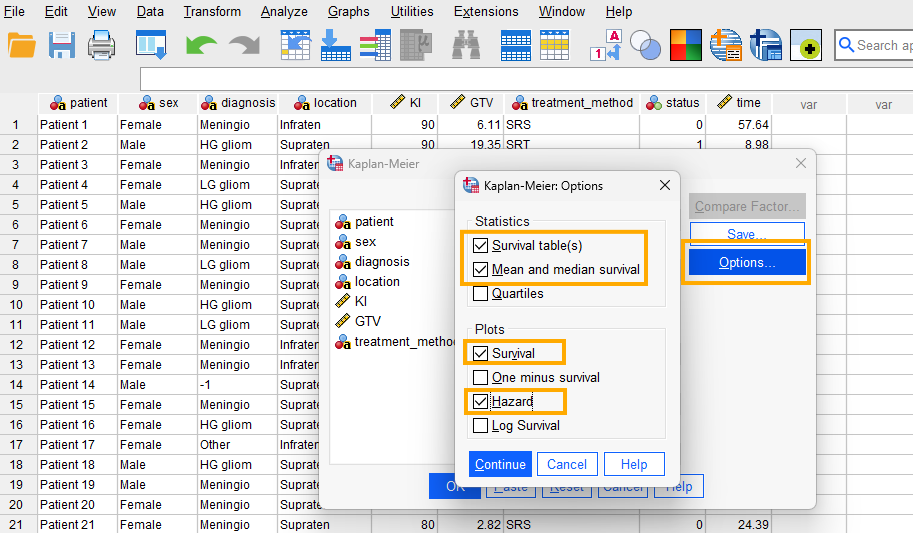Click the search magnifier icon
The width and height of the screenshot is (913, 533).
pyautogui.click(x=846, y=45)
